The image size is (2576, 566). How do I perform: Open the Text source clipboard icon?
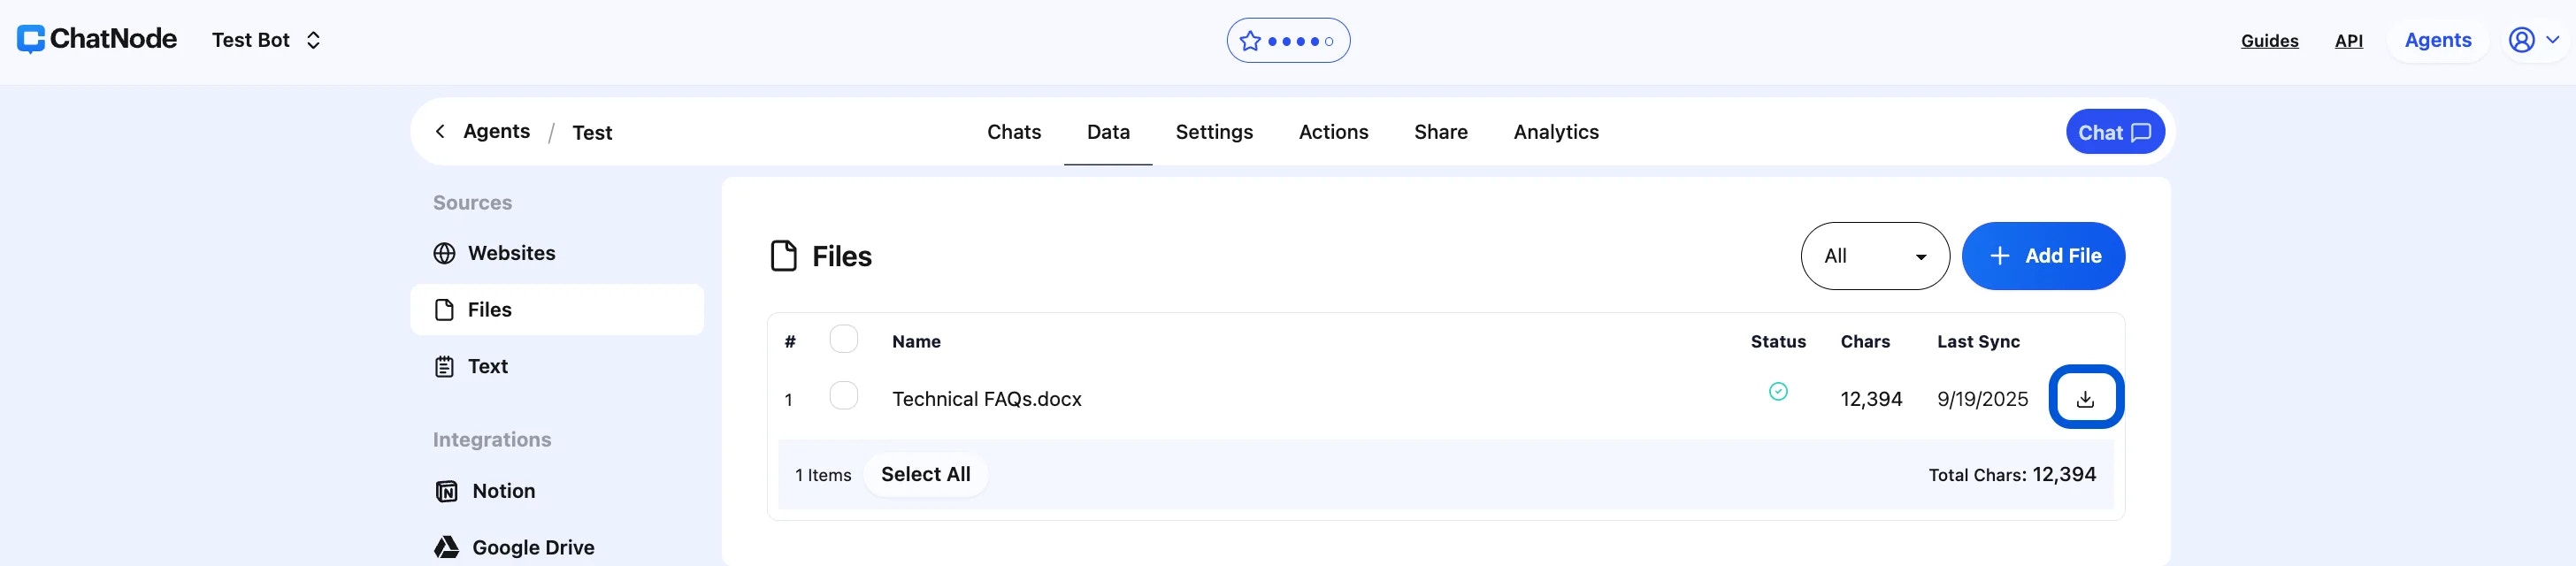pos(444,367)
